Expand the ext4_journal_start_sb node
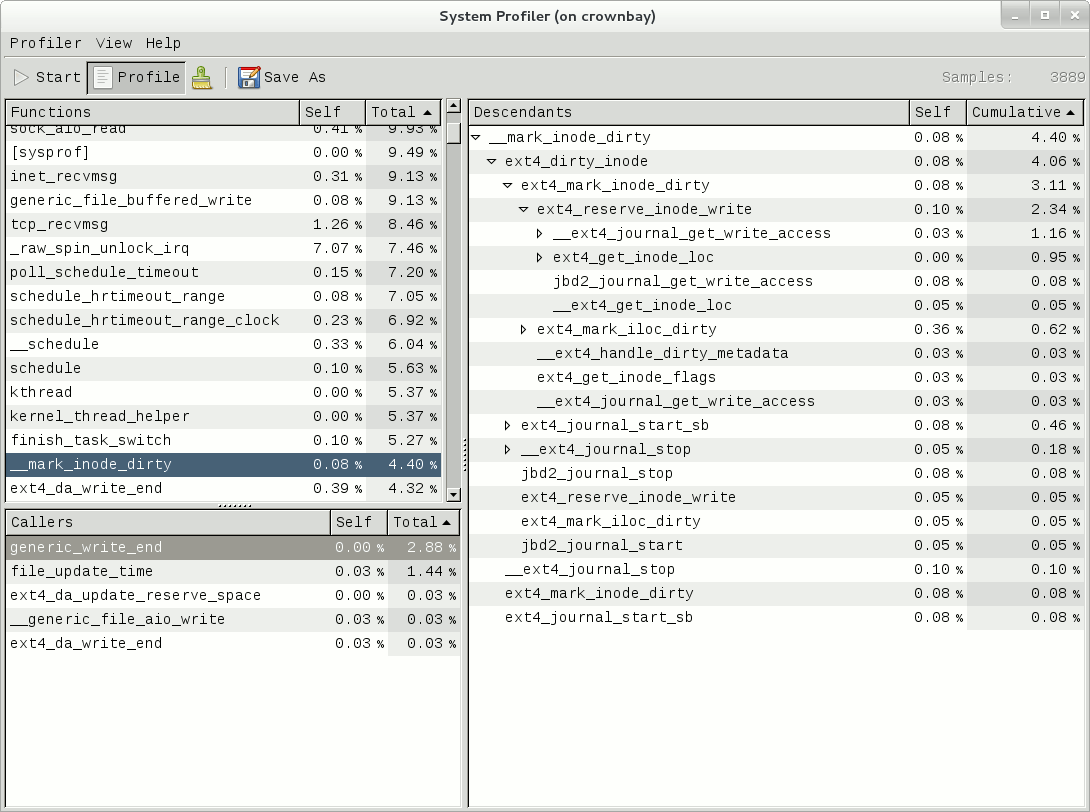 tap(508, 425)
